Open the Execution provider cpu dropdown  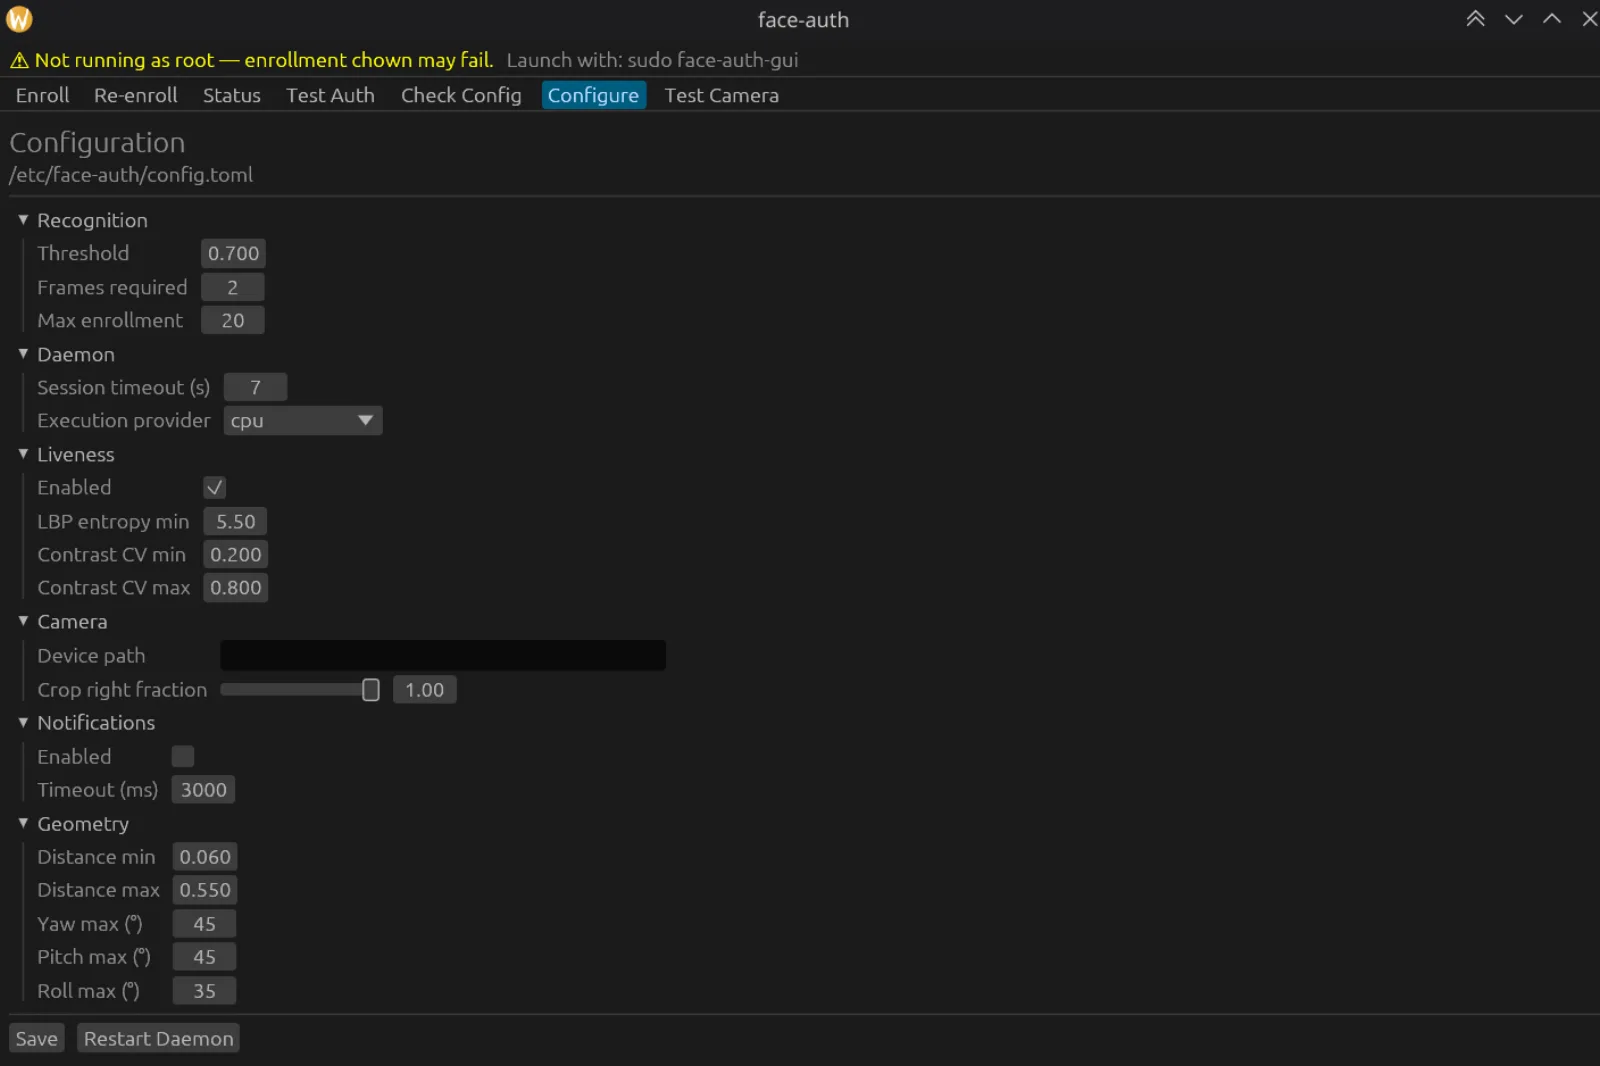[x=303, y=421]
